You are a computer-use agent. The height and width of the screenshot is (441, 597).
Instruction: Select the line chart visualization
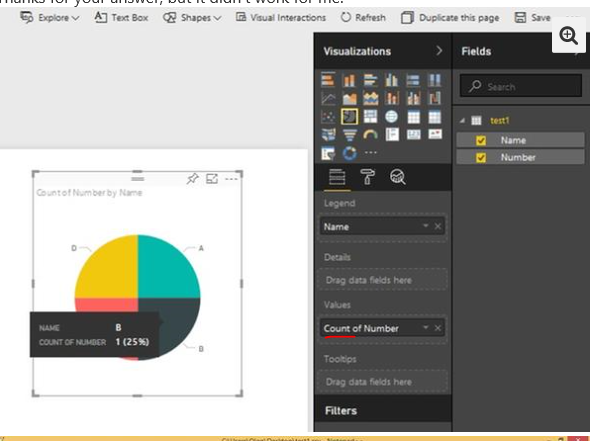coord(328,98)
